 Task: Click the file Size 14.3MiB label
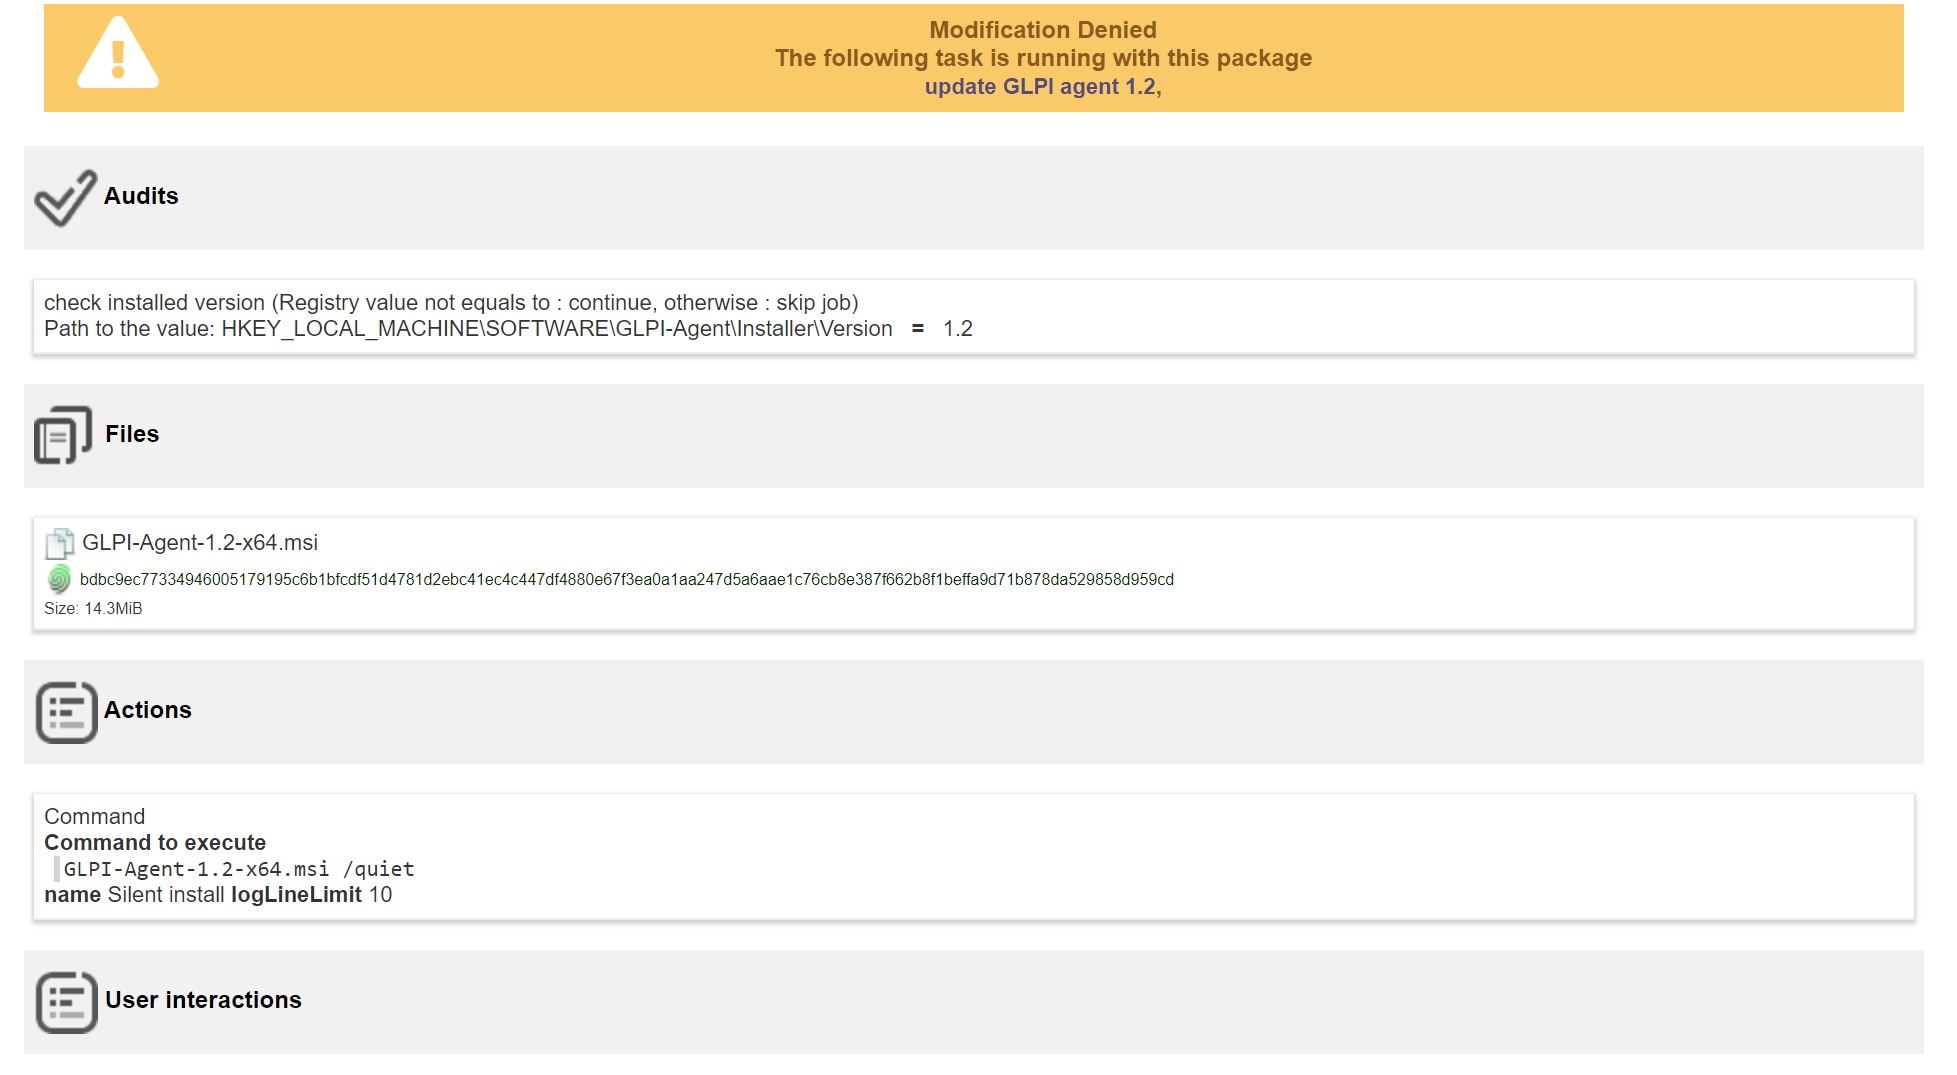91,608
